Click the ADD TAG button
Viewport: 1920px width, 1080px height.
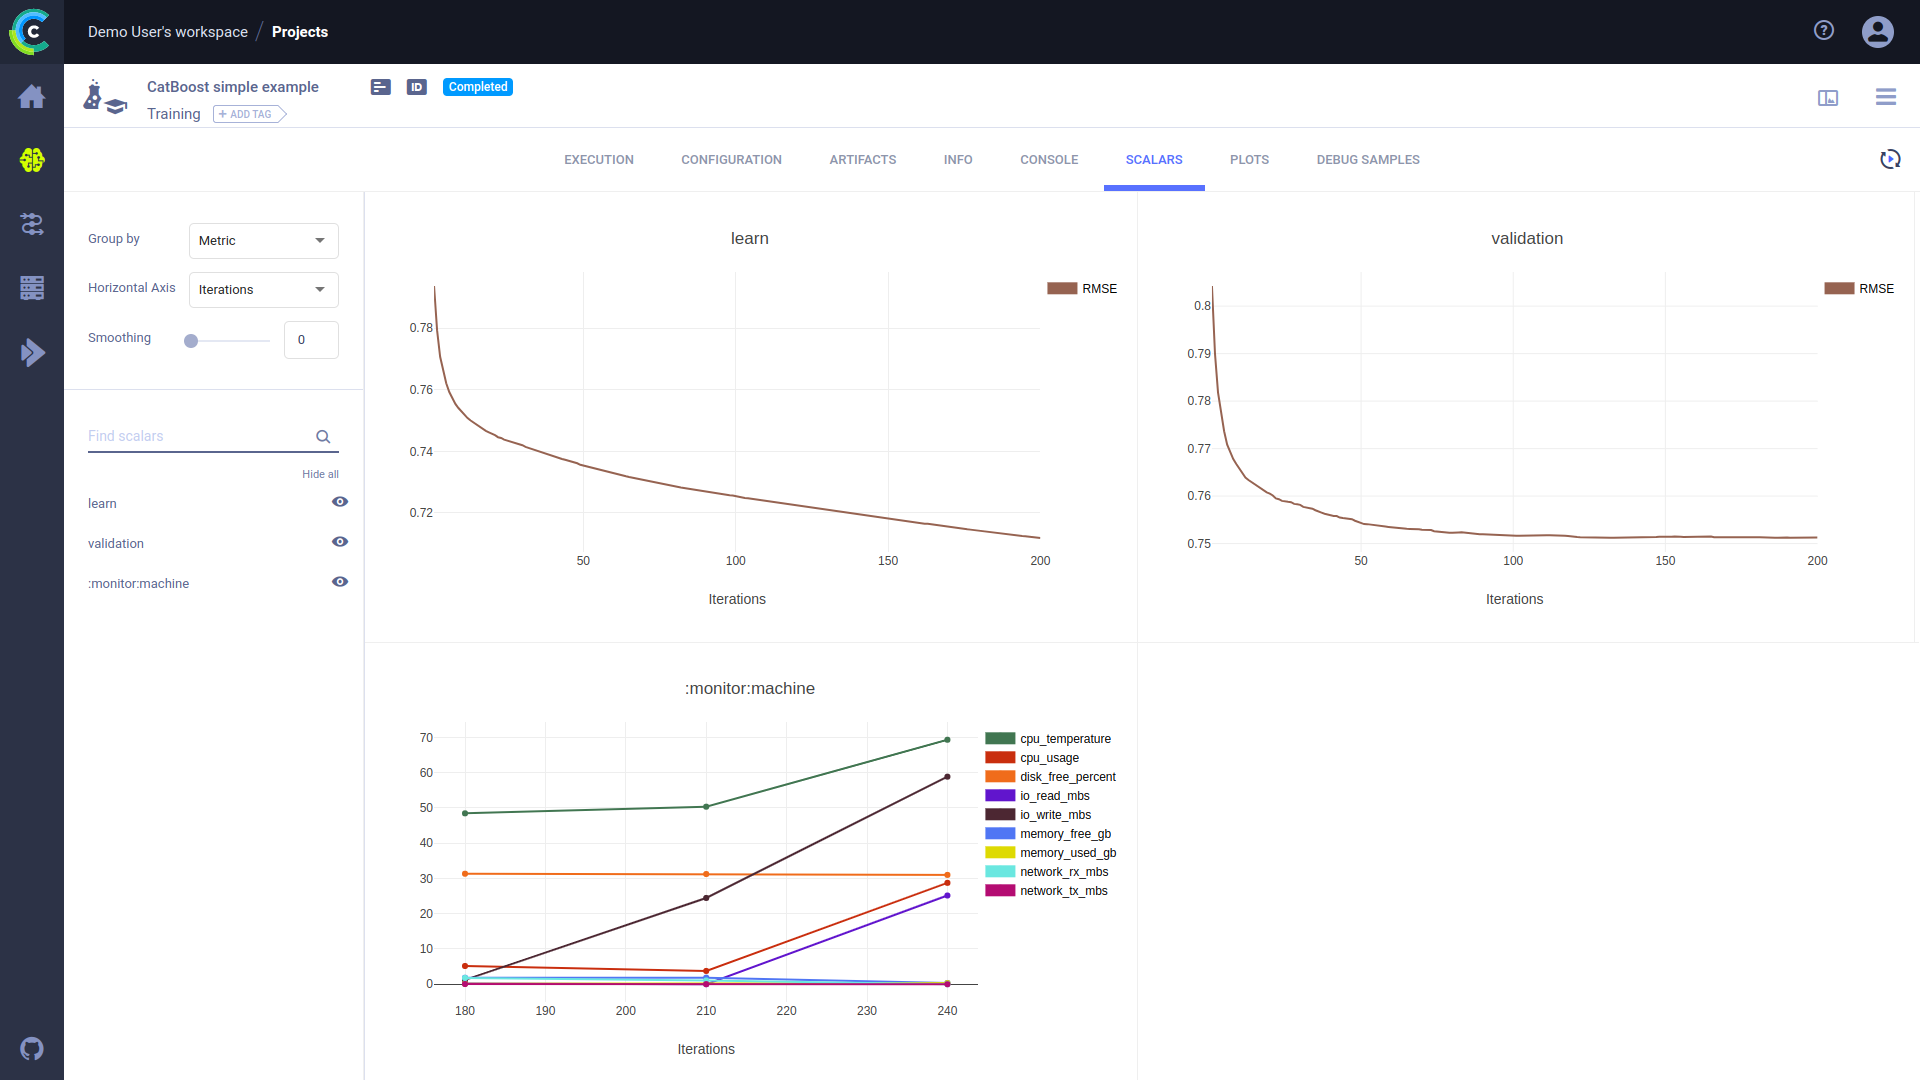[x=249, y=115]
